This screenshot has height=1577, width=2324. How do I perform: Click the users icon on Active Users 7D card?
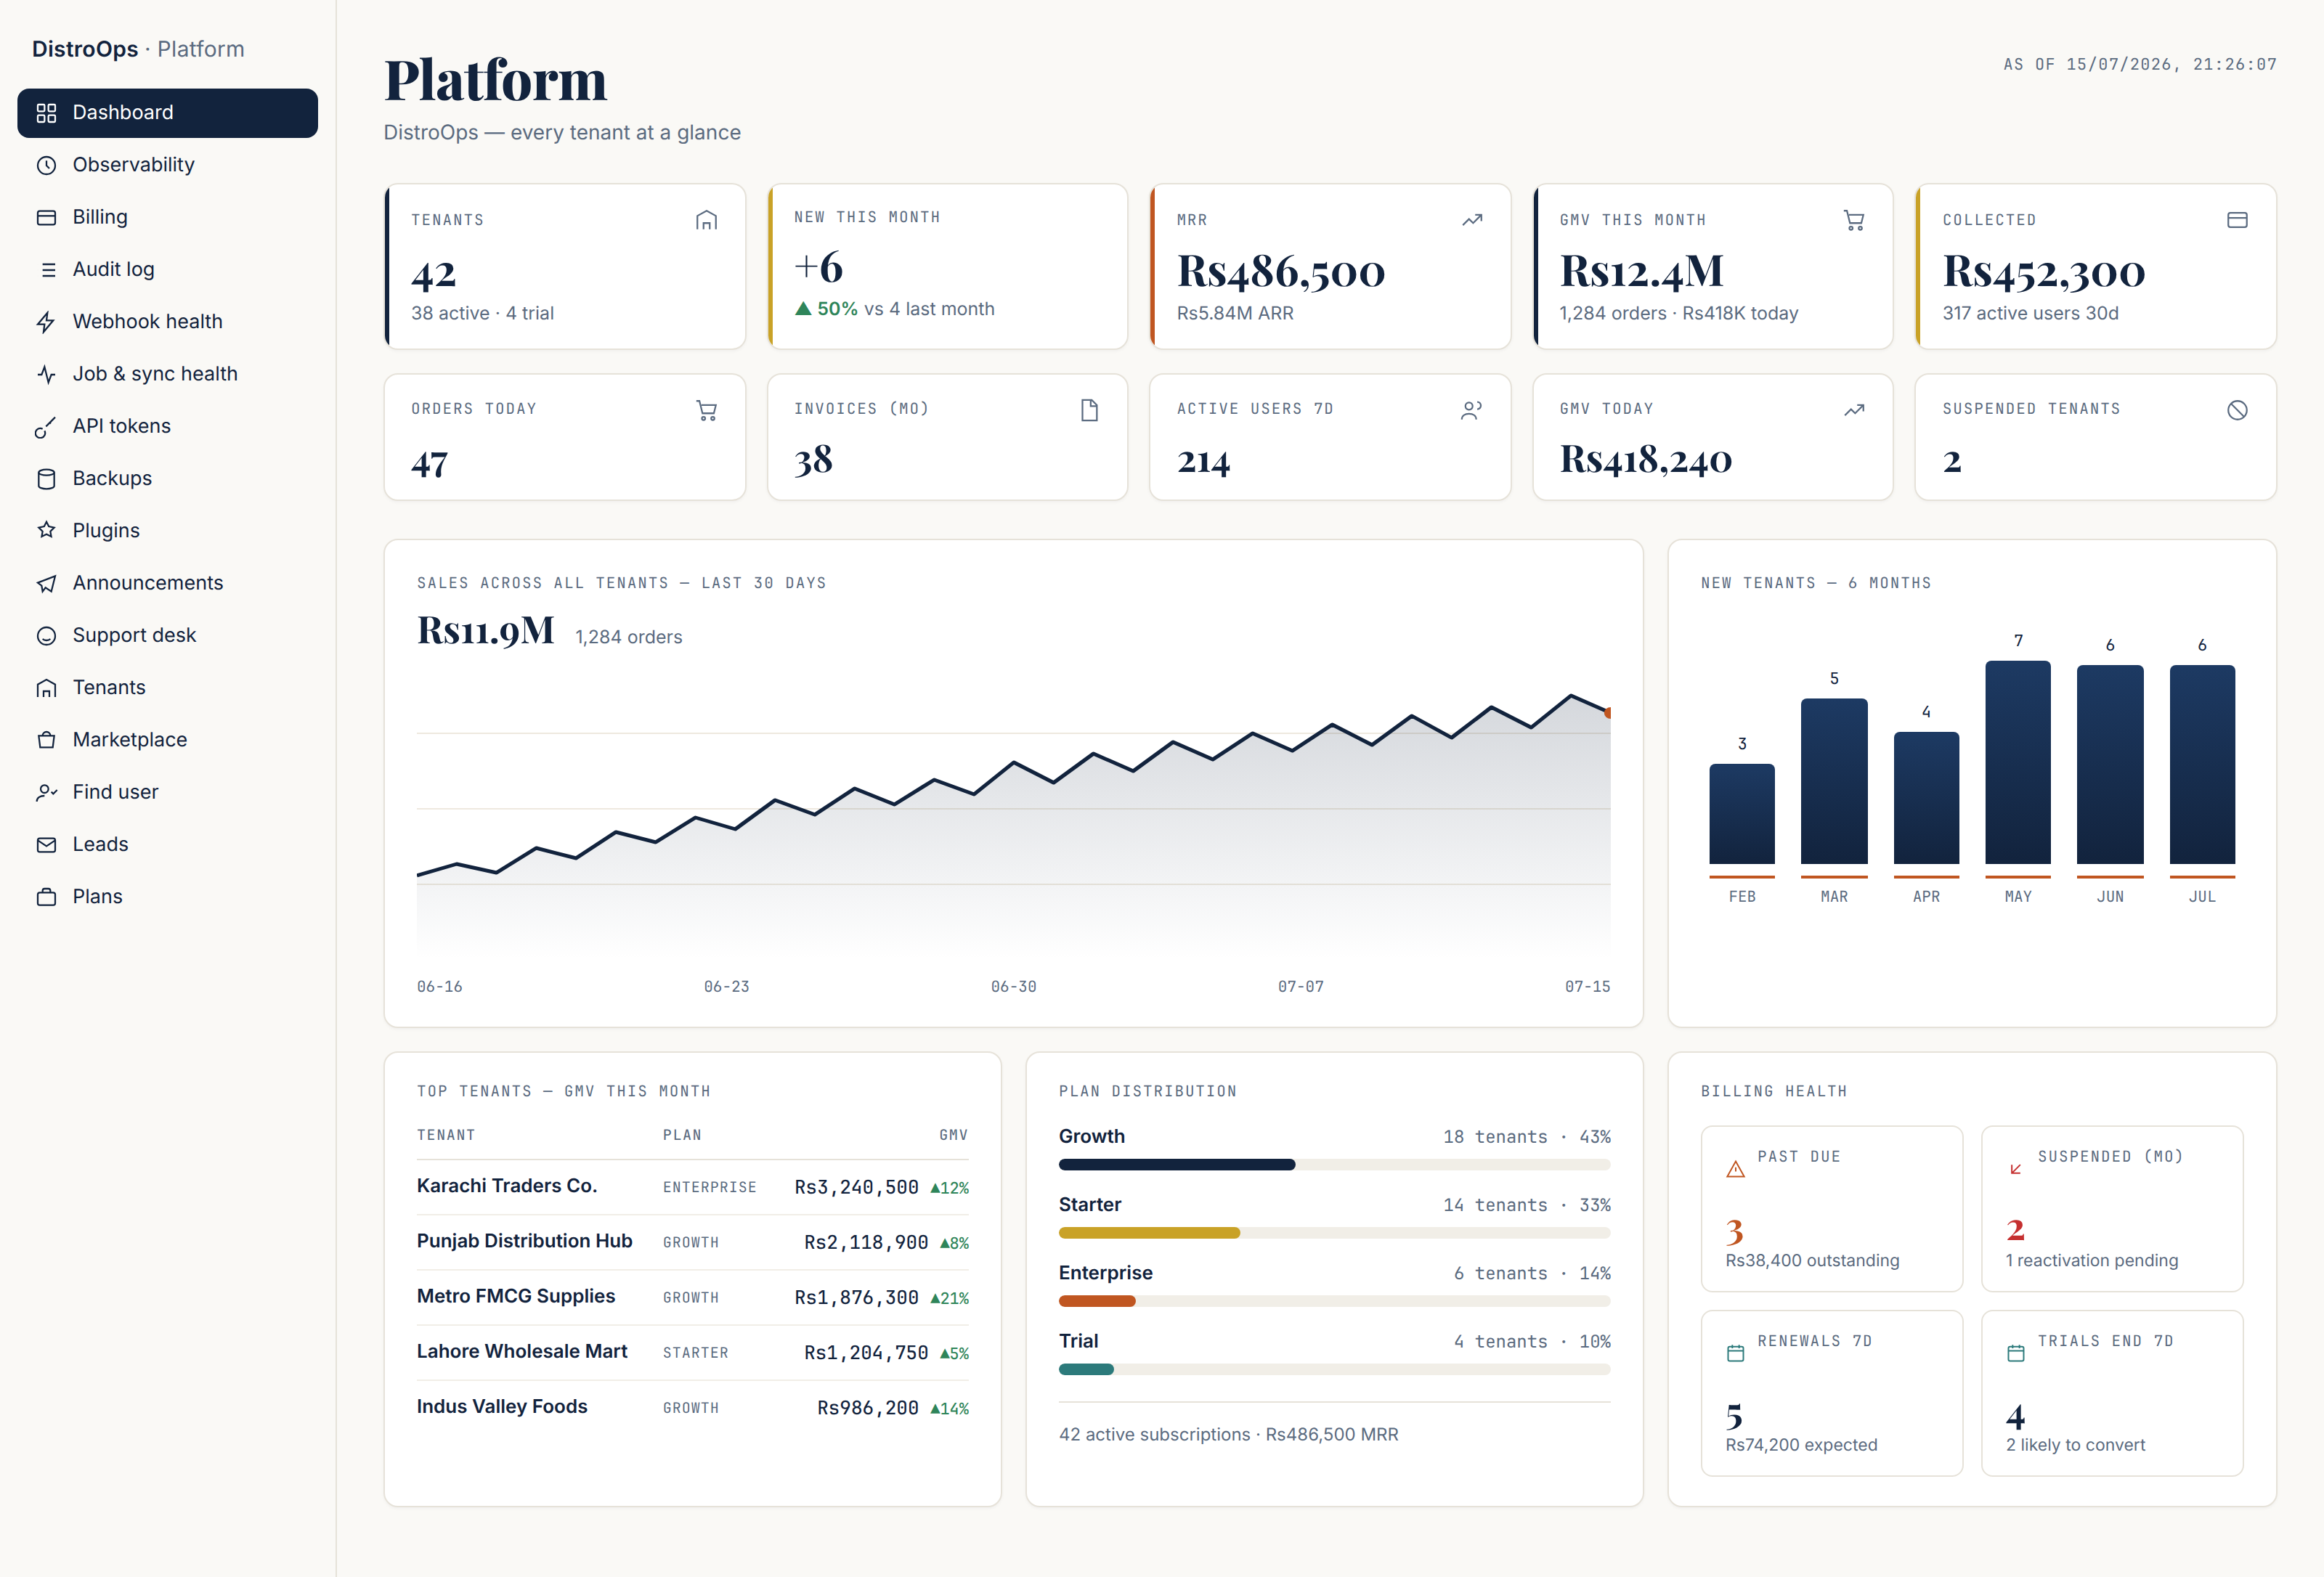point(1472,410)
